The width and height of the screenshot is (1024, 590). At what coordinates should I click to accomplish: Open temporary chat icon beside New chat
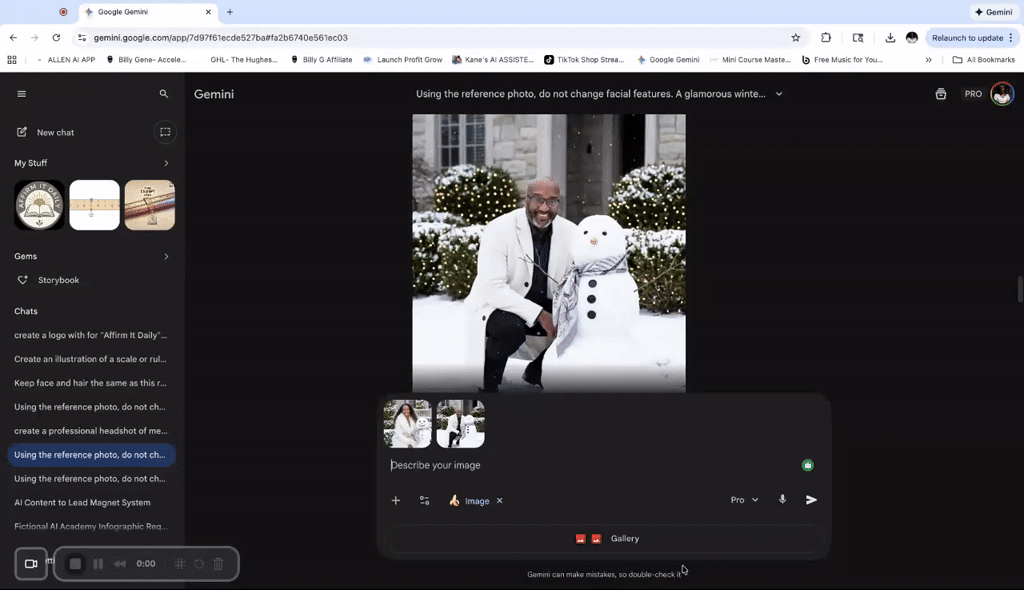(x=165, y=132)
